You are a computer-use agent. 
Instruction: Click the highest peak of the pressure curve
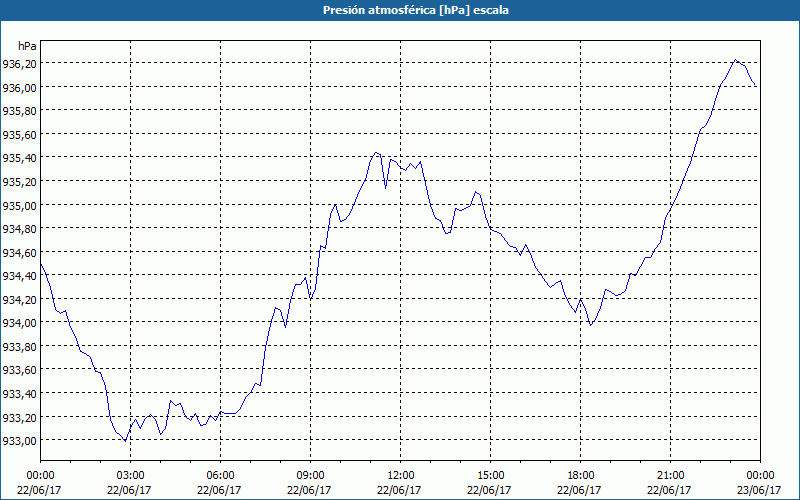pyautogui.click(x=736, y=61)
